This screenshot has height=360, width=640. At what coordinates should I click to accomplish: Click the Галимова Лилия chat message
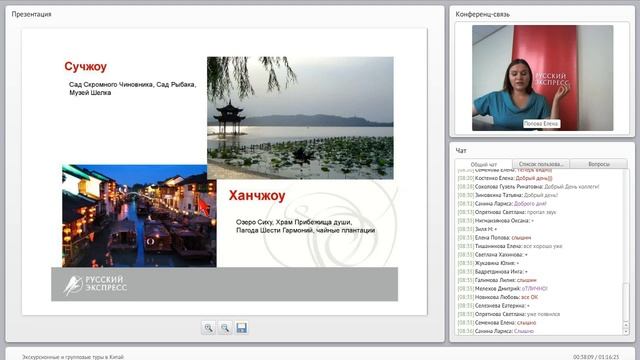[497, 280]
